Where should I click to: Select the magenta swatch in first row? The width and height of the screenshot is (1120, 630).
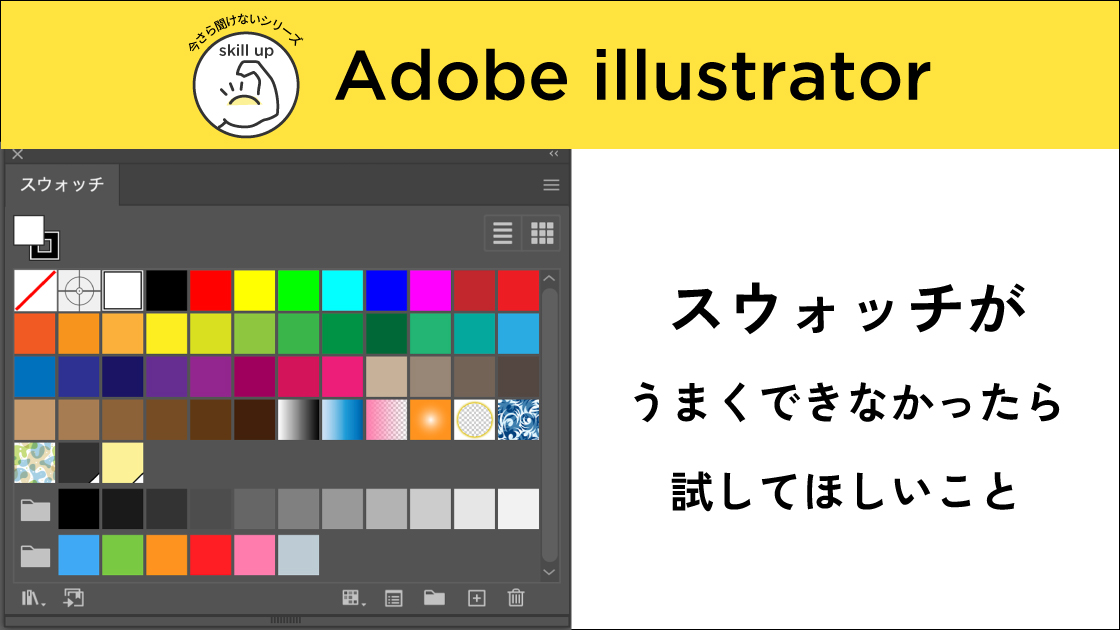[430, 291]
